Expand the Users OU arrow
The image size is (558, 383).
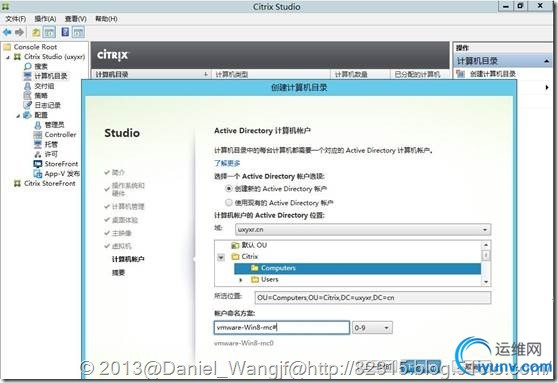pos(241,280)
